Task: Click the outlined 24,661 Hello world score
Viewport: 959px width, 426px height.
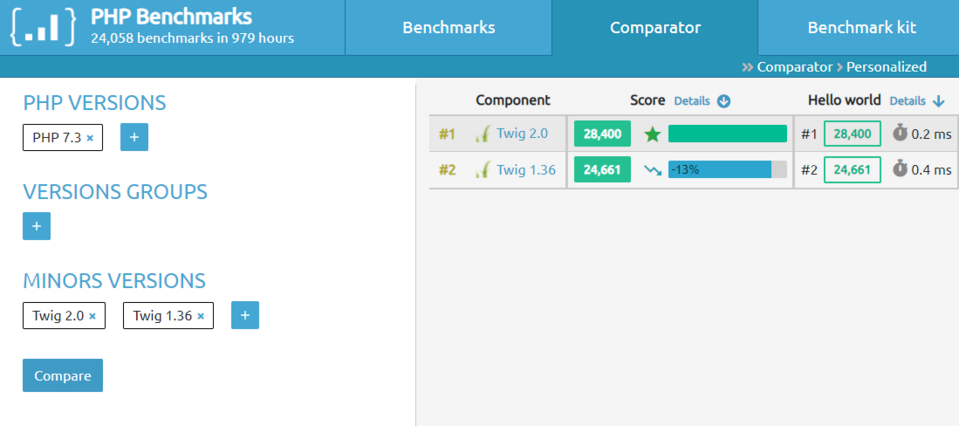Action: tap(852, 170)
